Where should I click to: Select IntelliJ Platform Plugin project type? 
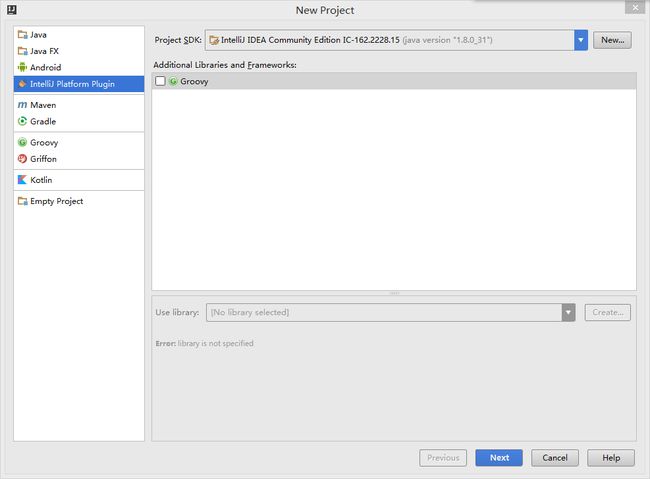click(x=79, y=84)
